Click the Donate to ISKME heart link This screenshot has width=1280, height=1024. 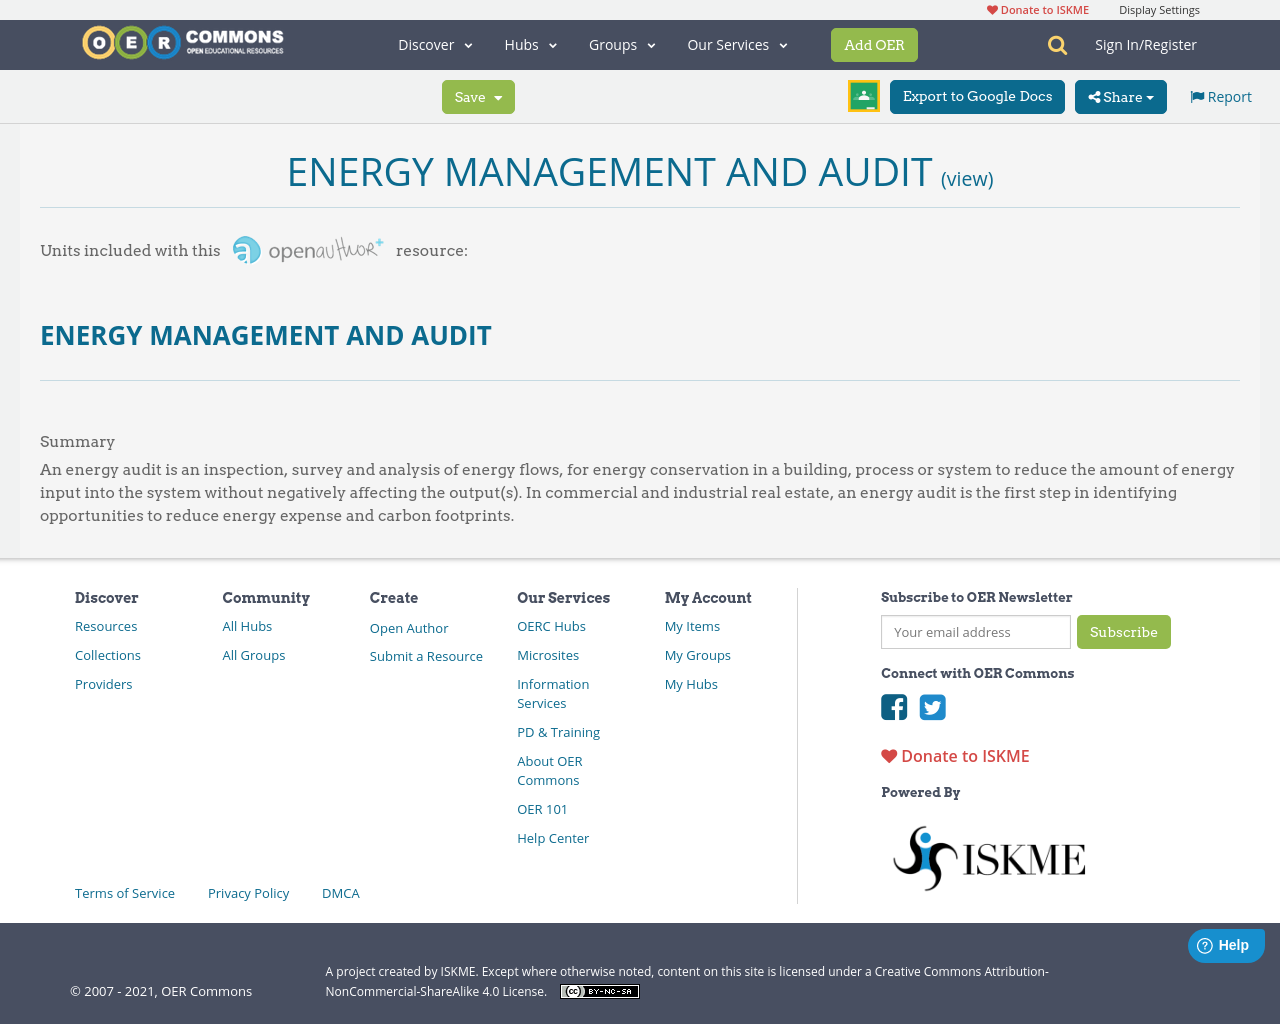(x=954, y=756)
